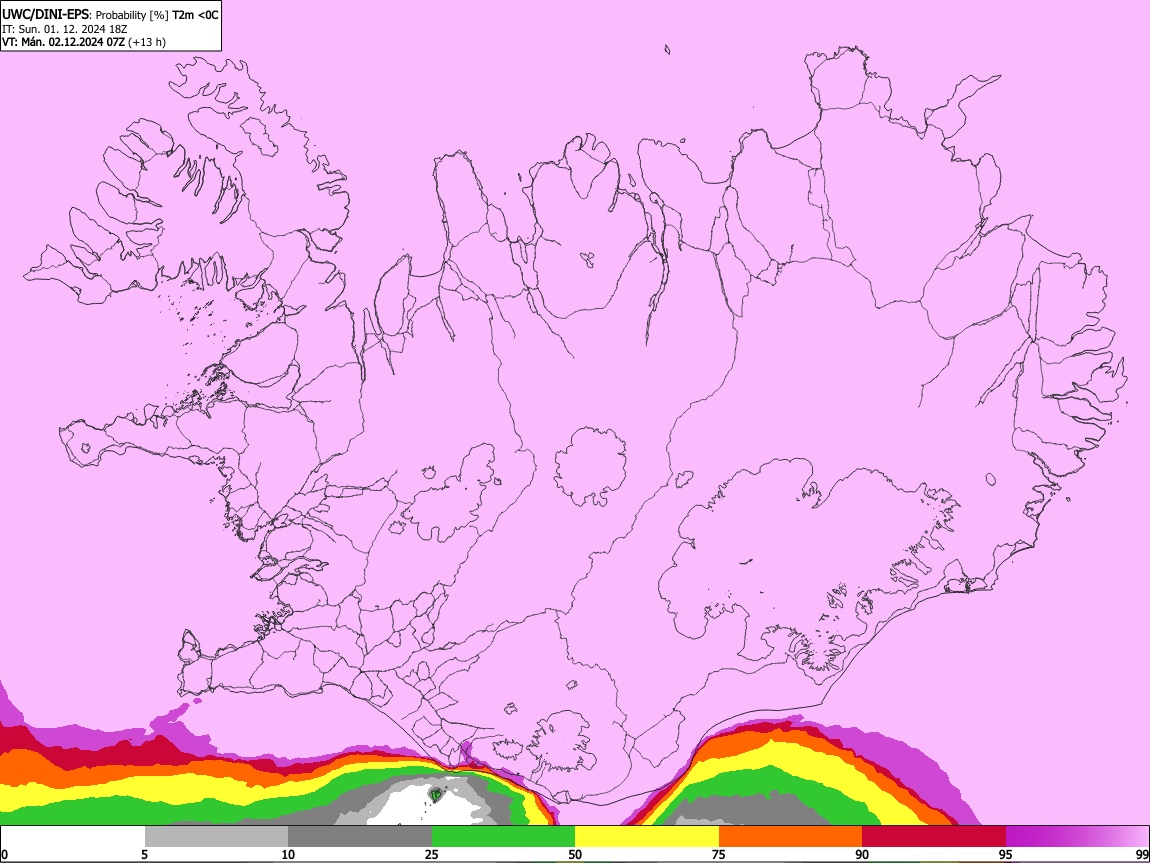1150x863 pixels.
Task: Click the 'Probability [%]' text in header
Action: coord(132,15)
